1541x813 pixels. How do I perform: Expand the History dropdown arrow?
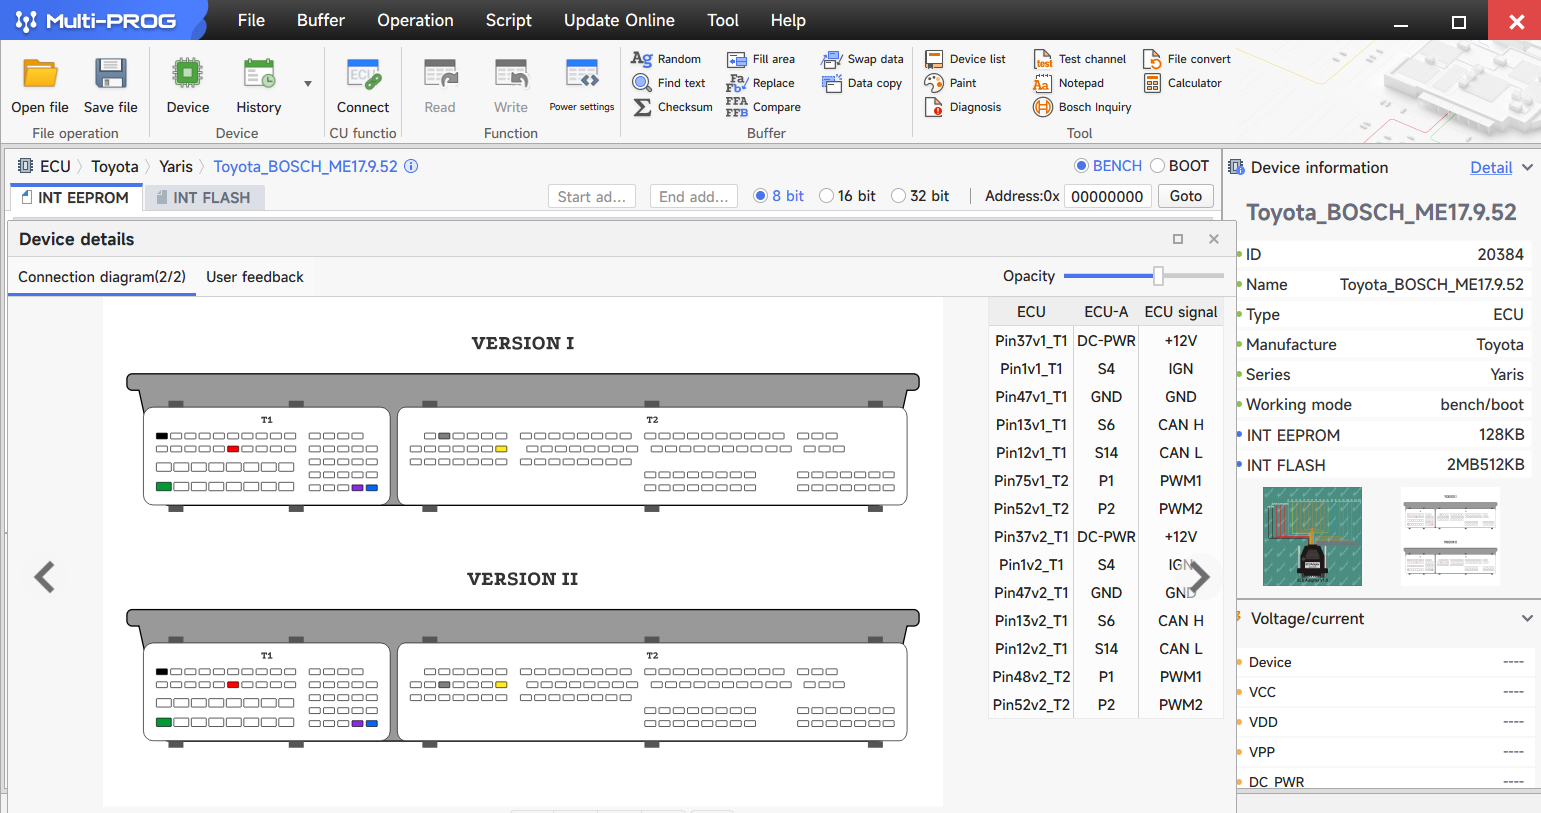point(308,84)
